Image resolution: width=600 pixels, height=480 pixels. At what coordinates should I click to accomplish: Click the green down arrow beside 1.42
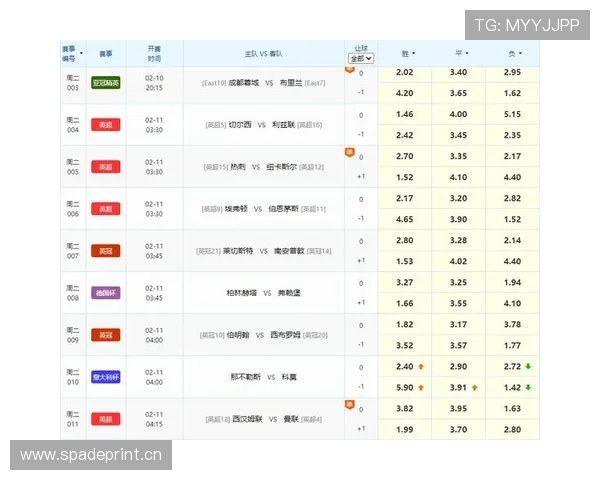(528, 388)
